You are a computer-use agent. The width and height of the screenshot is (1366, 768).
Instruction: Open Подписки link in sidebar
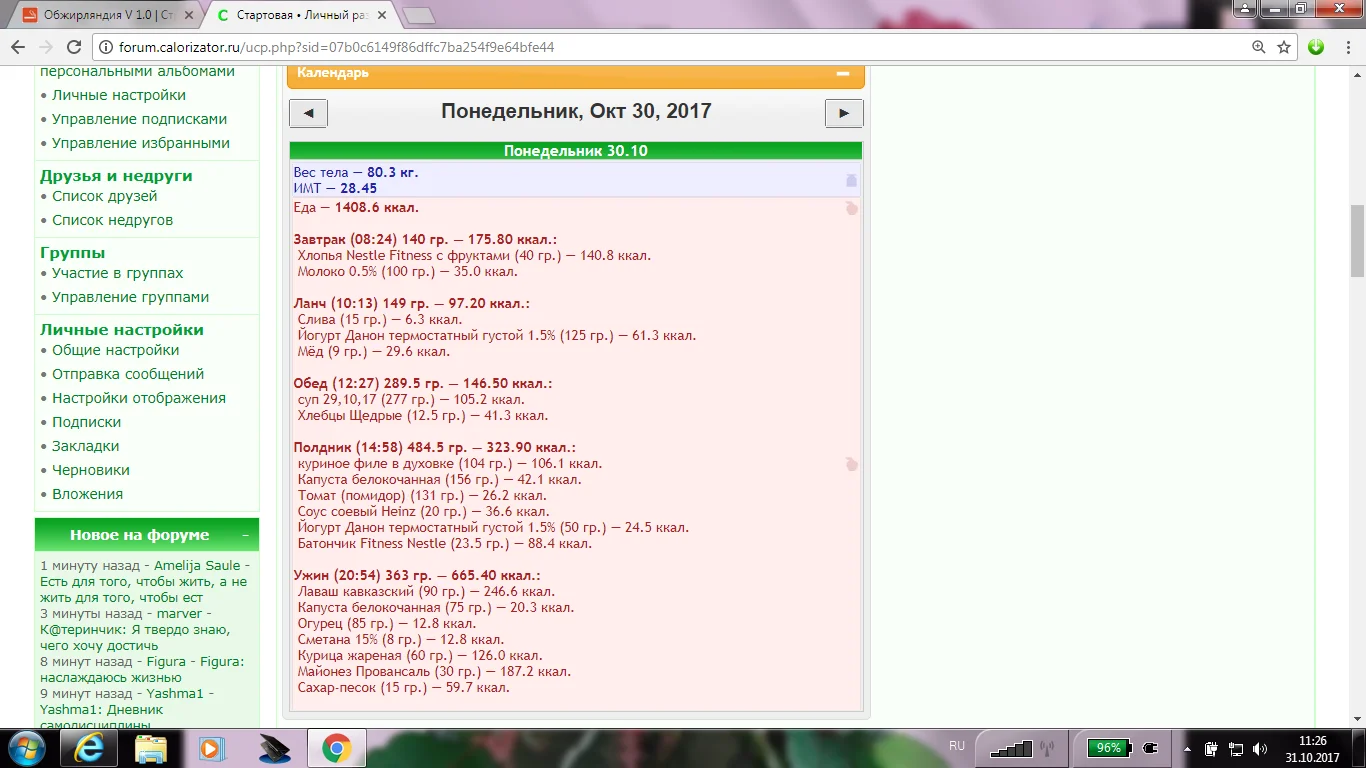[x=87, y=422]
